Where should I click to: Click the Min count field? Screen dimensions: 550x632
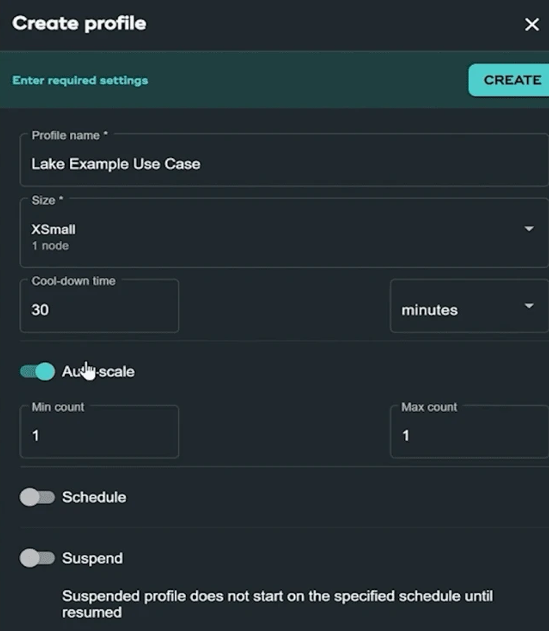99,432
